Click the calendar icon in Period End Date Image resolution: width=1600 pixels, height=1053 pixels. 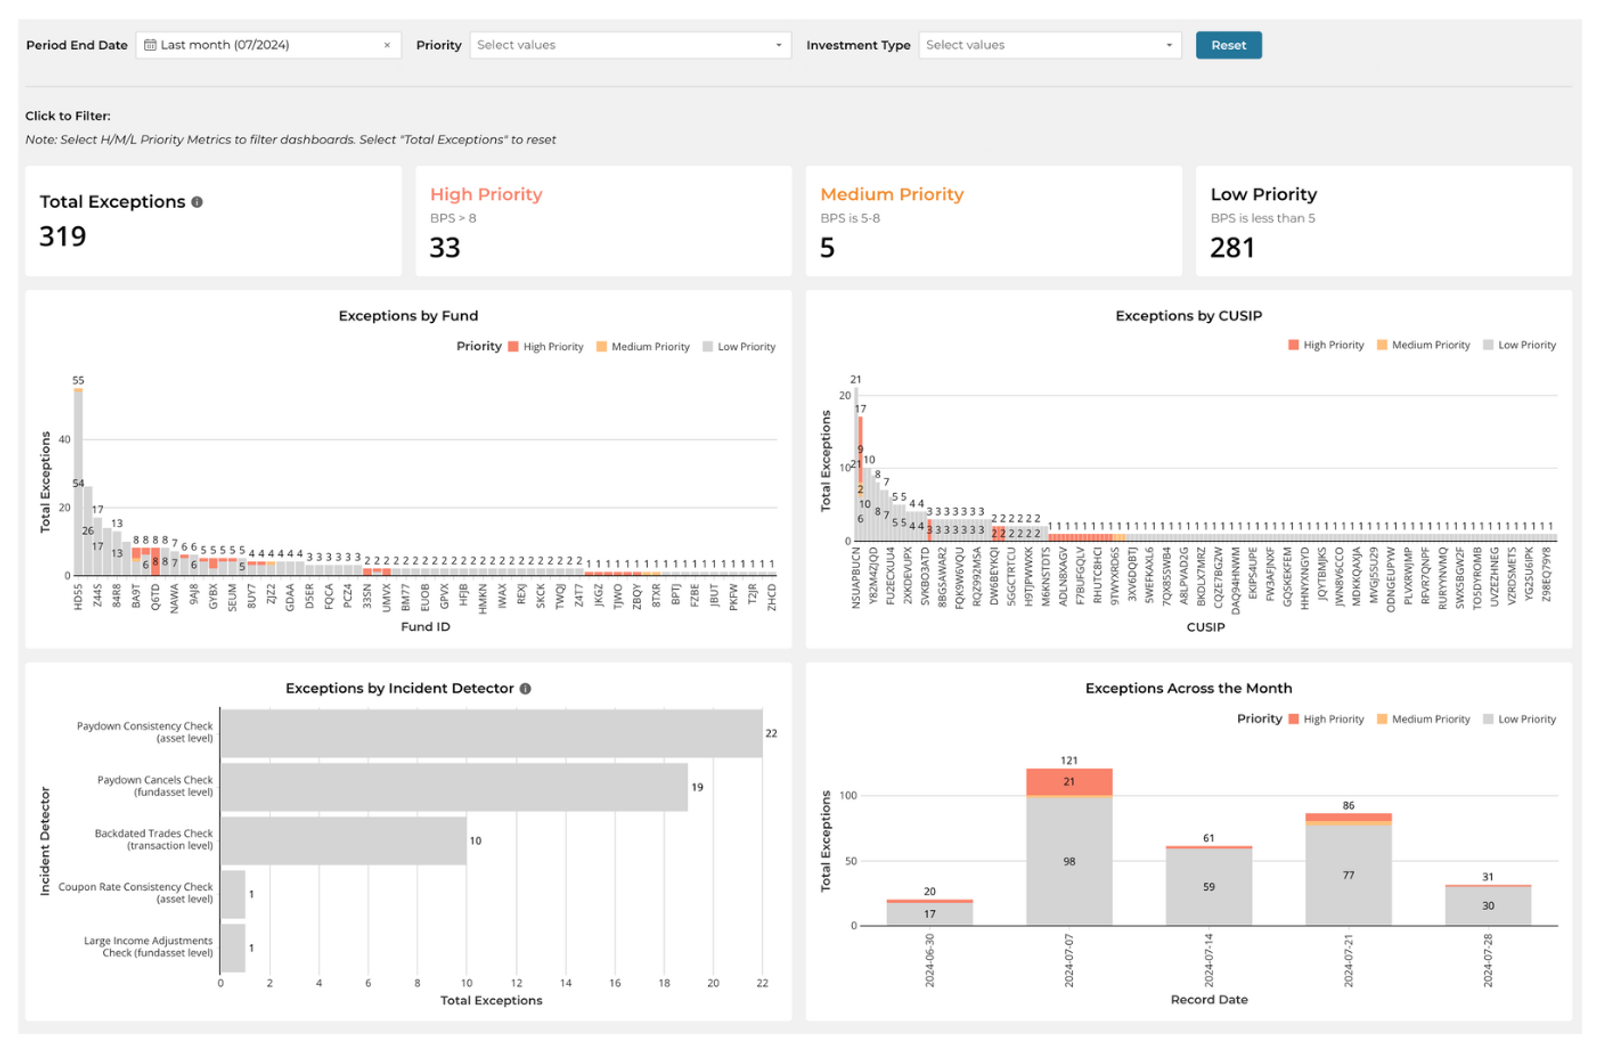pyautogui.click(x=150, y=45)
